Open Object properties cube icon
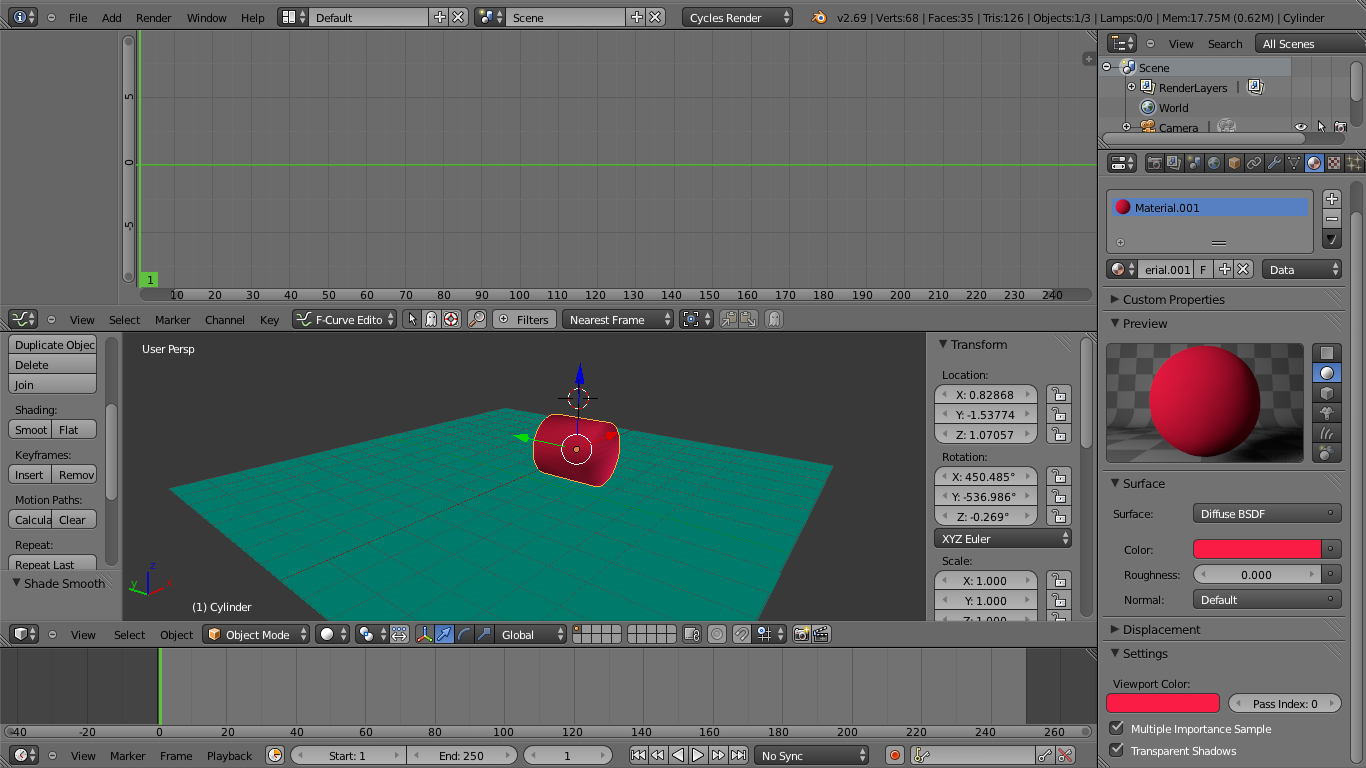Image resolution: width=1366 pixels, height=768 pixels. tap(1236, 162)
